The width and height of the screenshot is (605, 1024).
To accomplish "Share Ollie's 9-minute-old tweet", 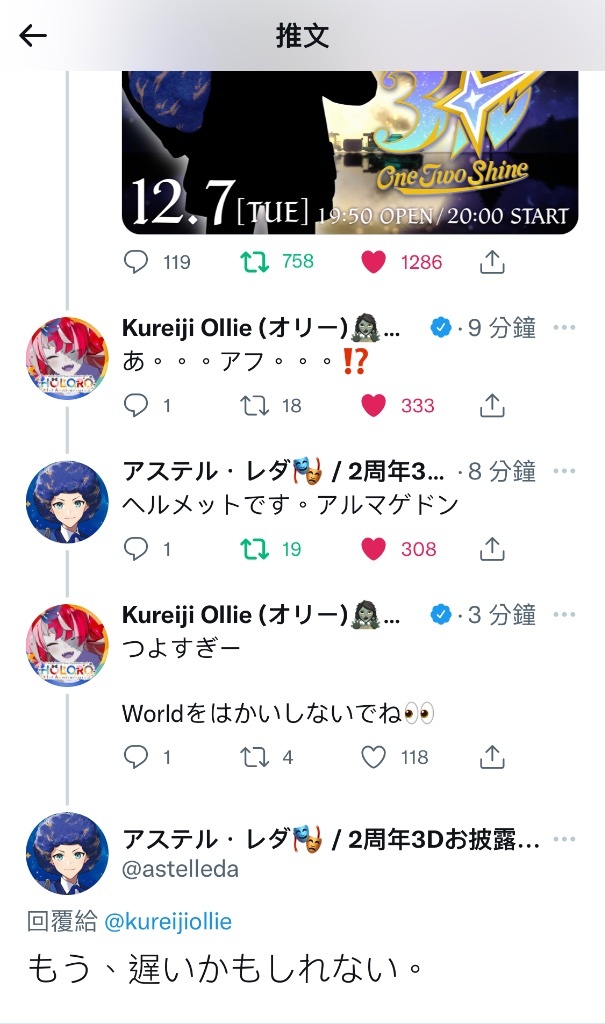I will (x=492, y=405).
